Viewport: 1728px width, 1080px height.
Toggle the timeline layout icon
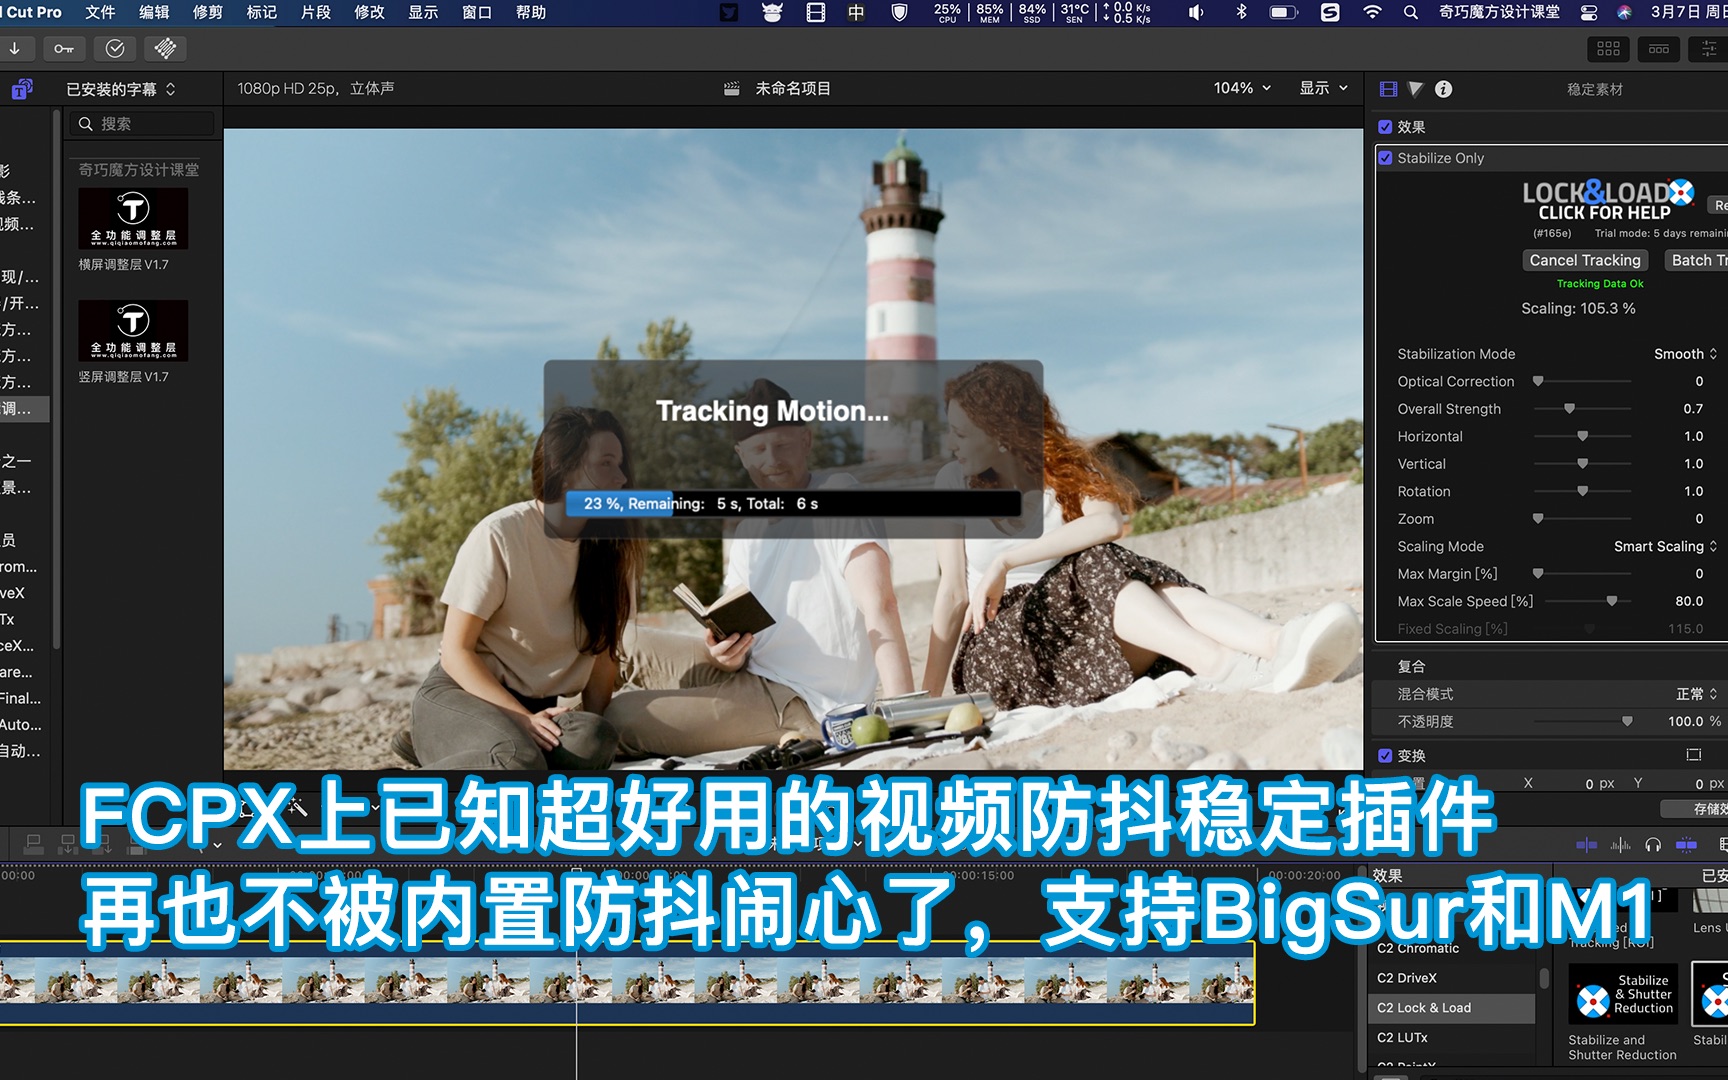coord(1659,49)
